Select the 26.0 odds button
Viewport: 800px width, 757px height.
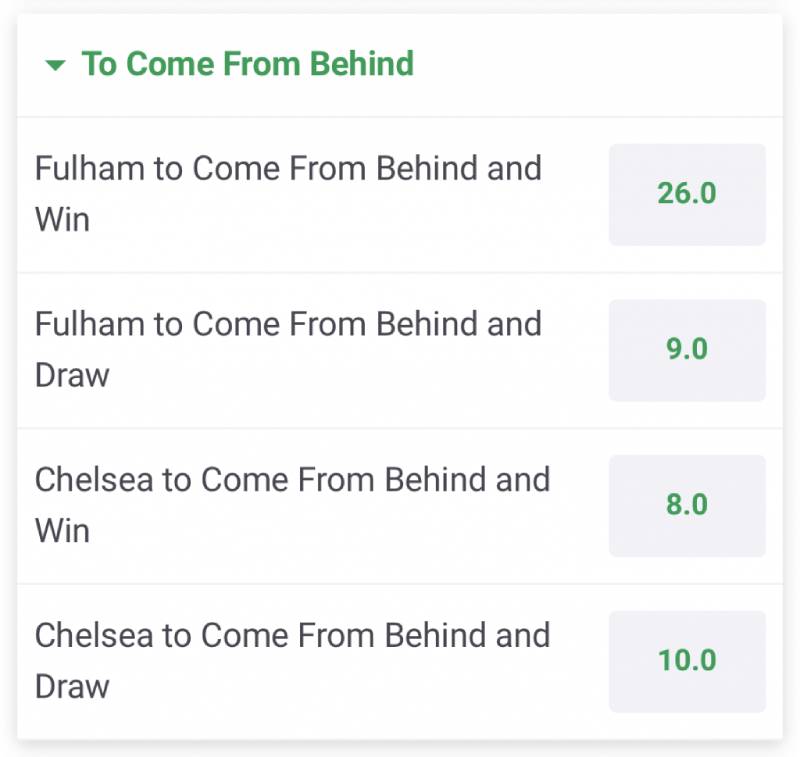point(687,194)
